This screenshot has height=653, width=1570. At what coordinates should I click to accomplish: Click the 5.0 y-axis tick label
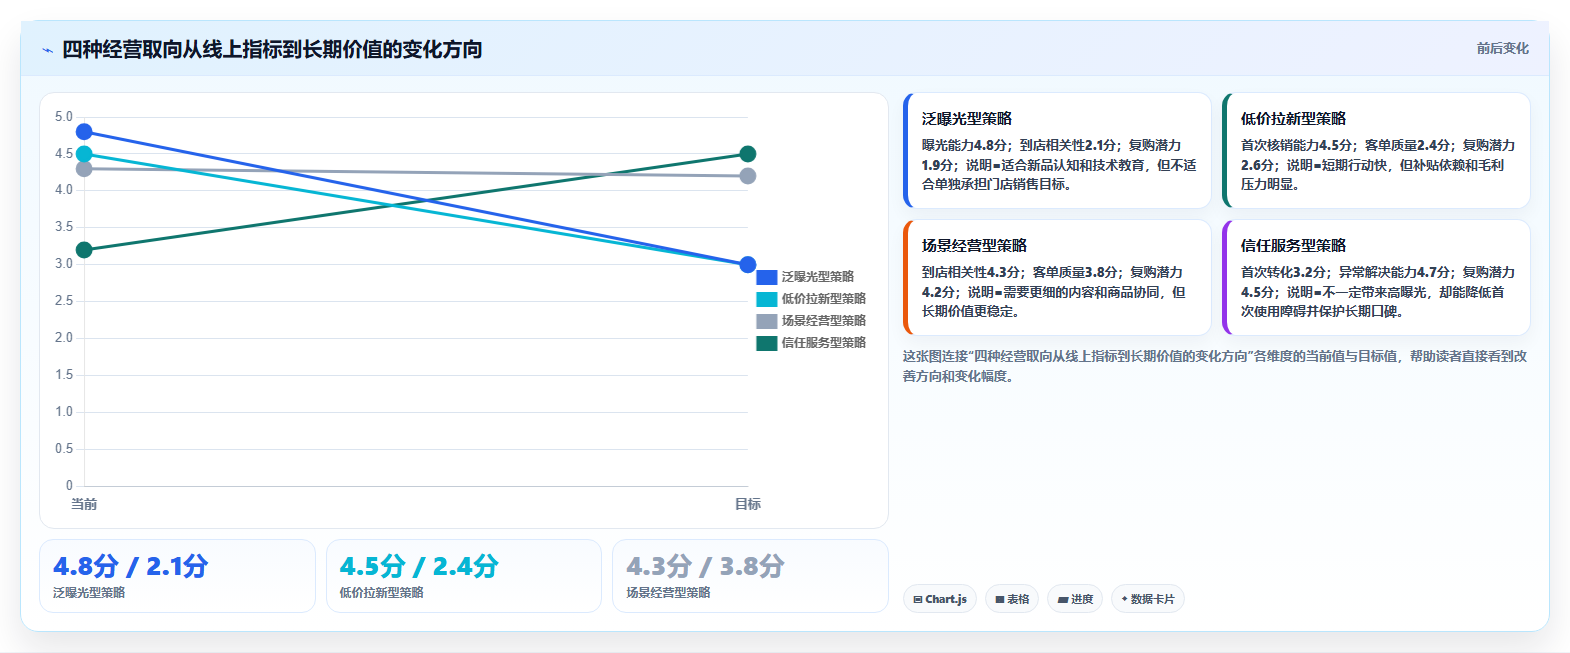[x=64, y=117]
